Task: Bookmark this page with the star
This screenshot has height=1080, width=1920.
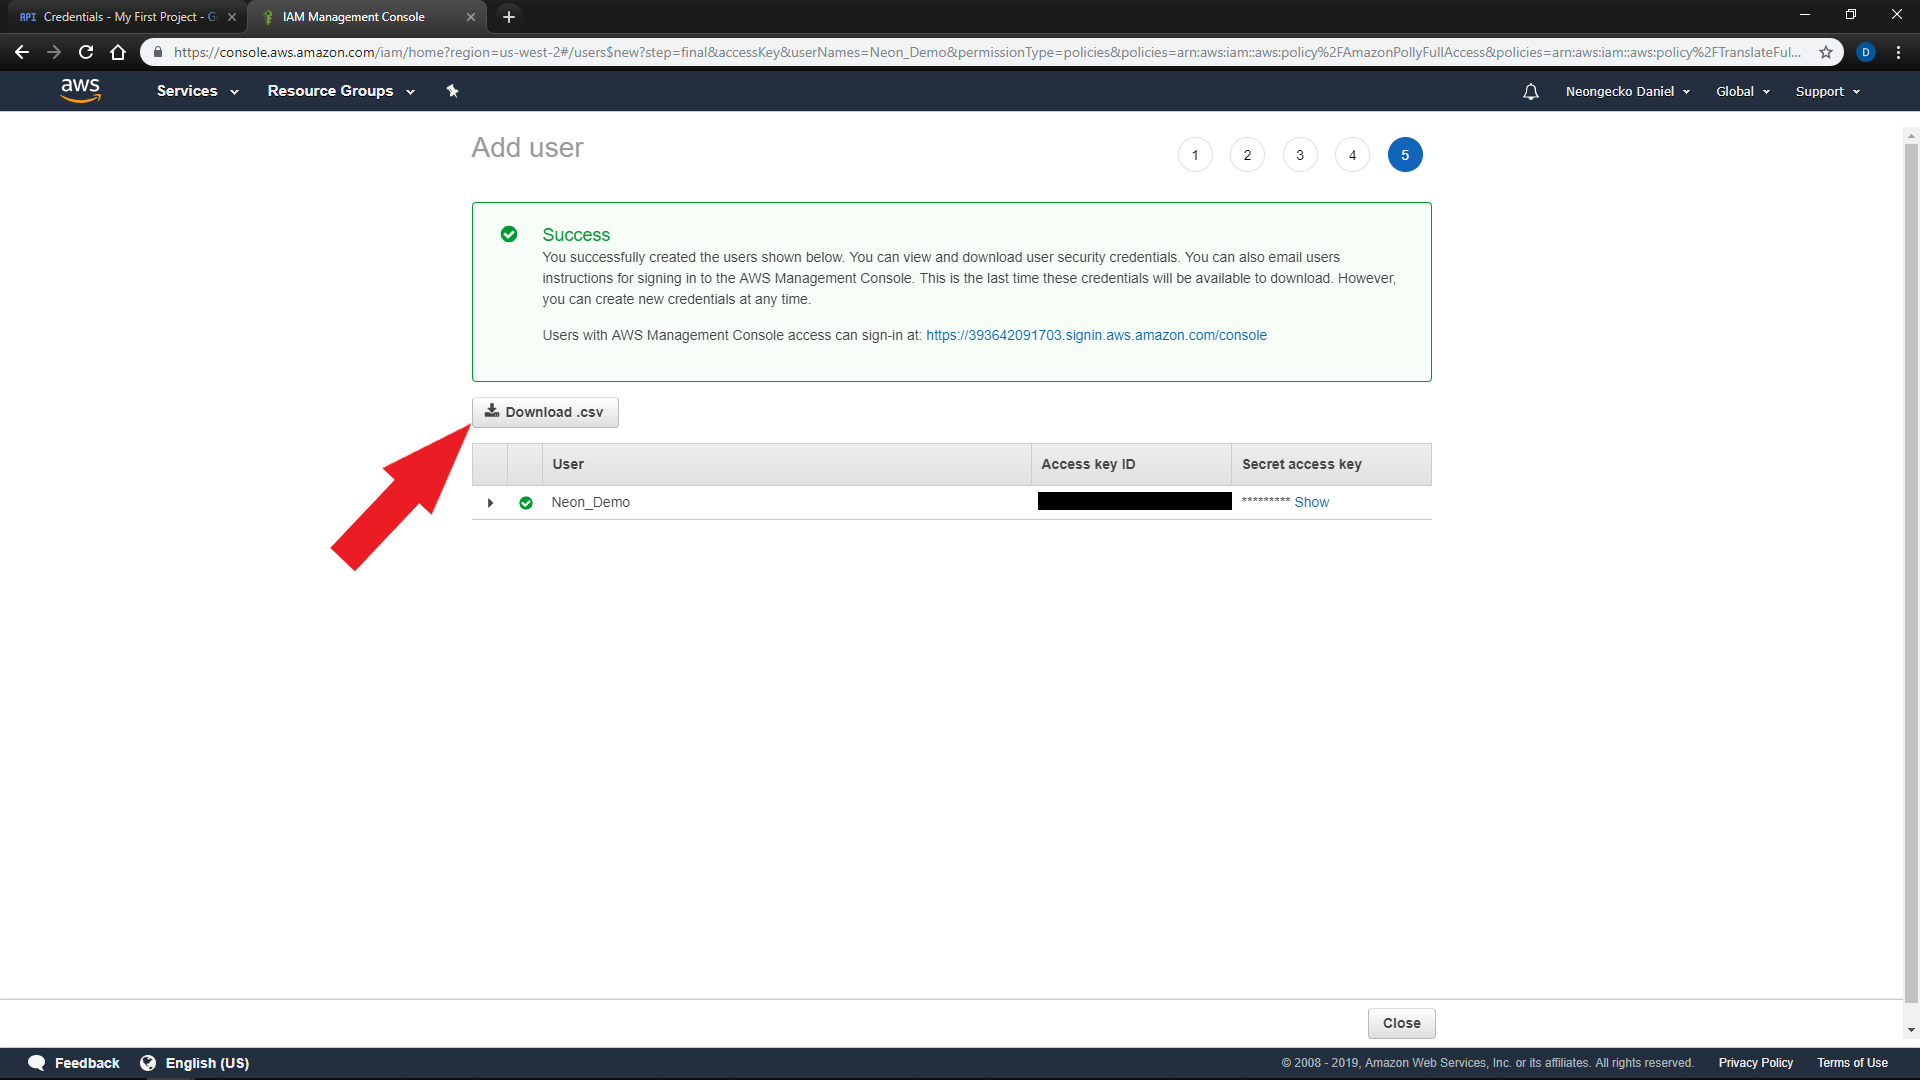Action: (x=1826, y=52)
